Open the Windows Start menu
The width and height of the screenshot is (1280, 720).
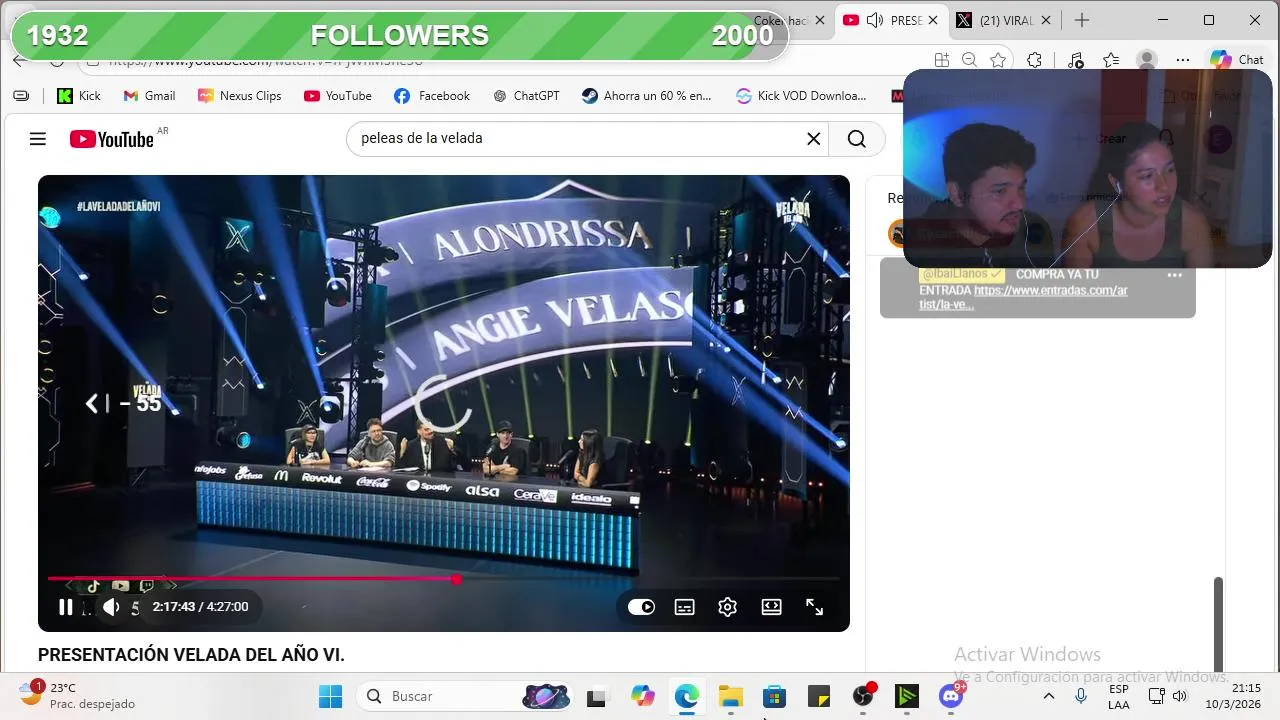point(330,696)
